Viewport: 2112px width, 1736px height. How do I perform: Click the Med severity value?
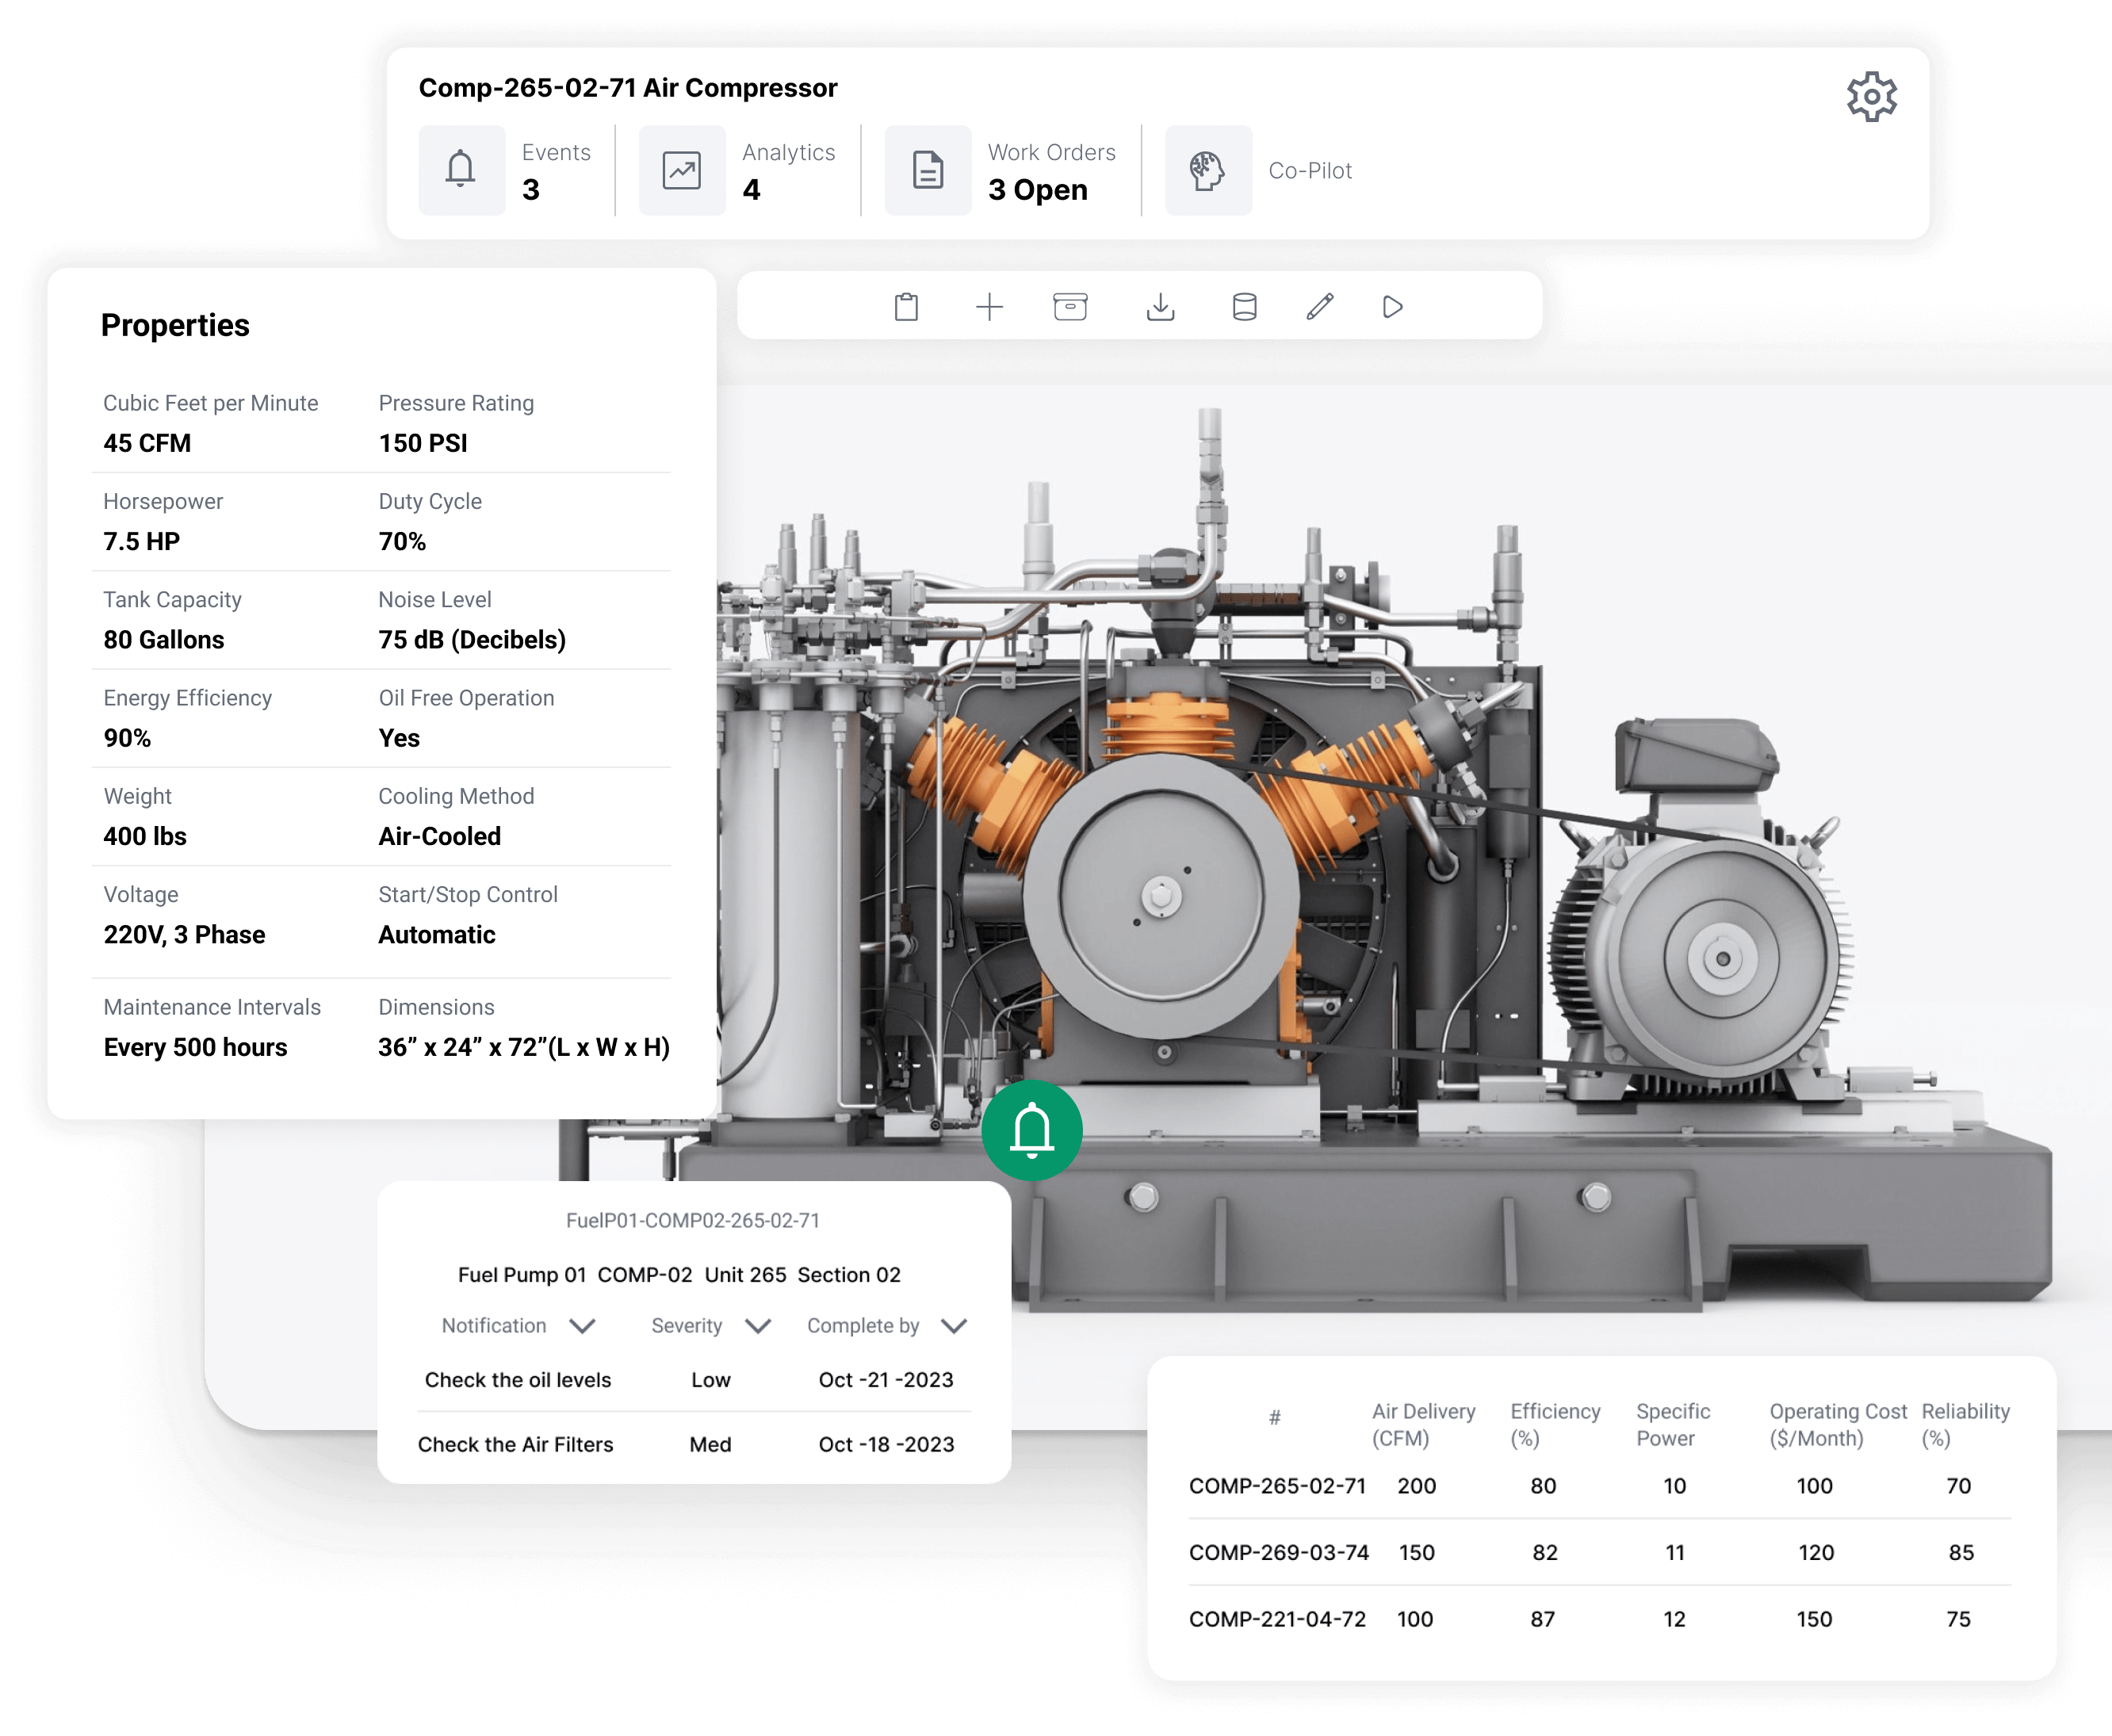click(710, 1444)
